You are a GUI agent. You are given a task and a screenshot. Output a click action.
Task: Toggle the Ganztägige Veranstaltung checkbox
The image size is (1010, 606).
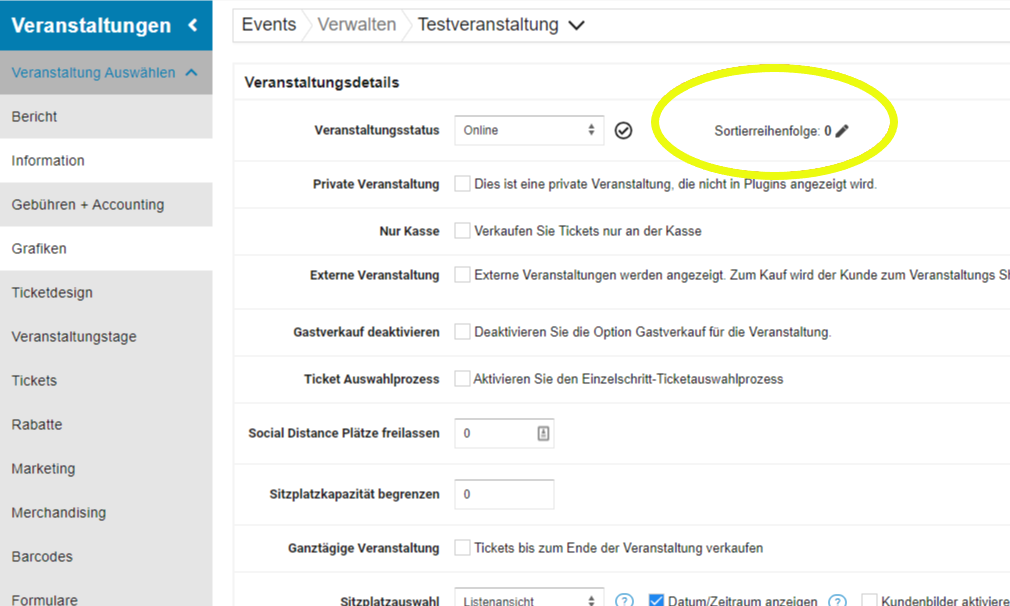(462, 548)
